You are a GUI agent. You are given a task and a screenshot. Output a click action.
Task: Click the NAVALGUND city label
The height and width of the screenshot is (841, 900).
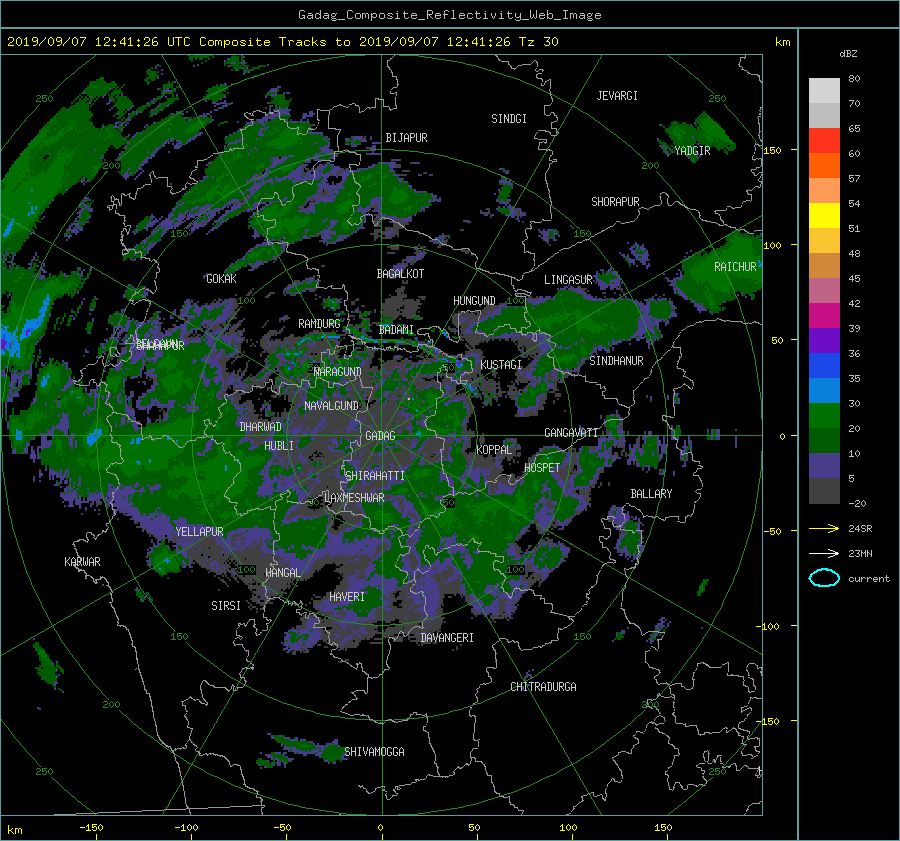point(331,406)
